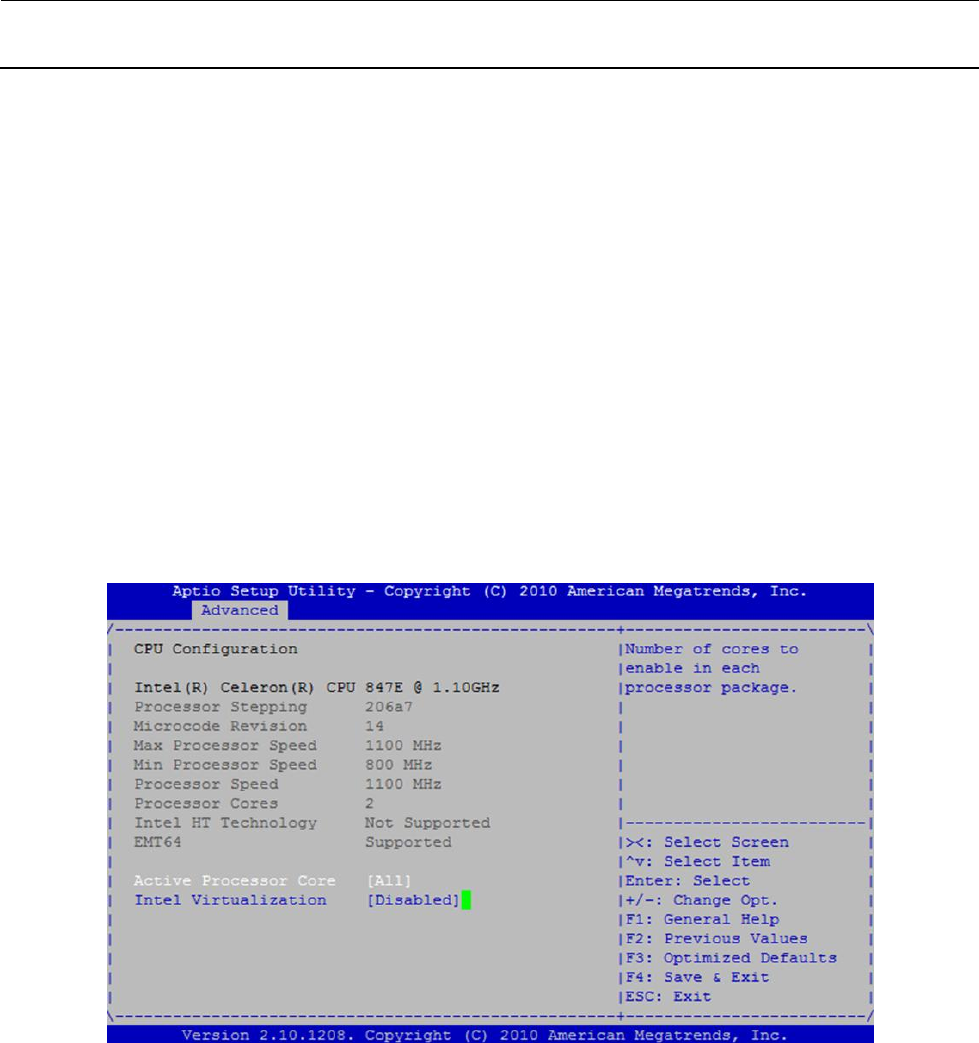The width and height of the screenshot is (979, 1043).
Task: Click the F4: Save & Exit hint
Action: pos(697,977)
